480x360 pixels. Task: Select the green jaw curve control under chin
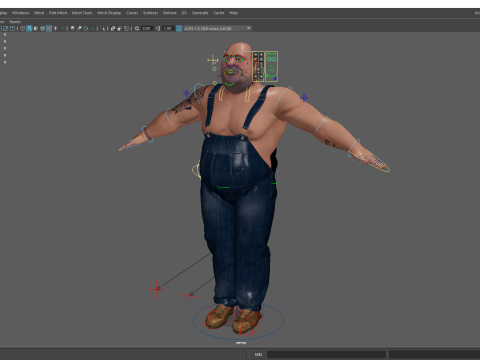(x=229, y=84)
